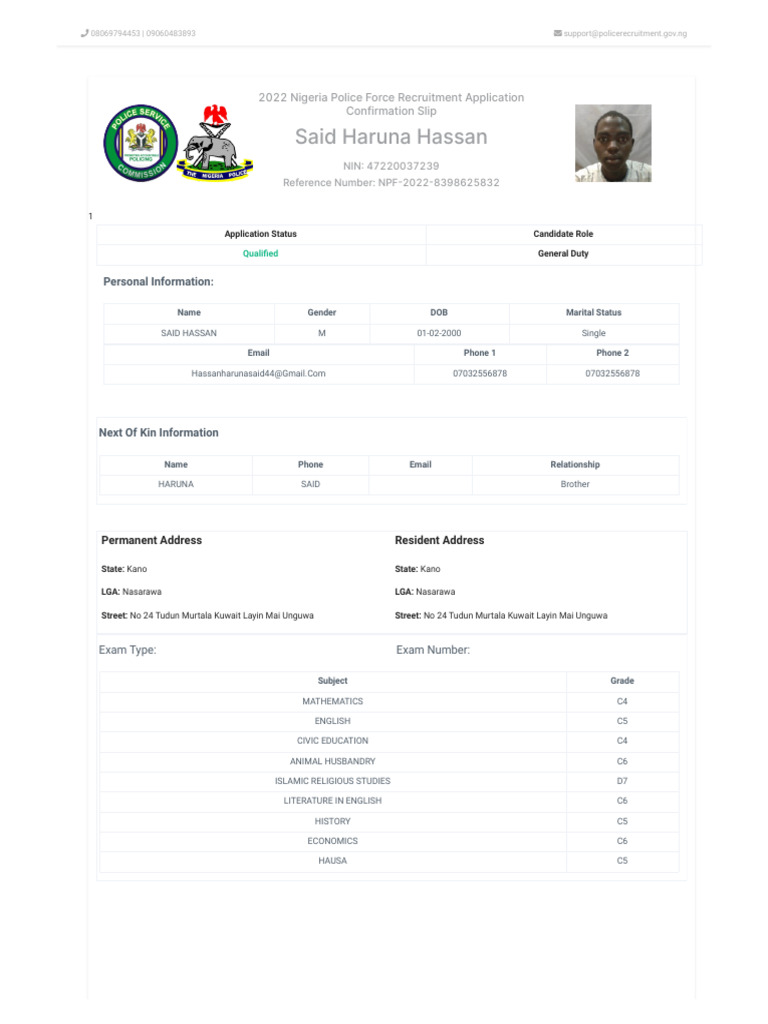This screenshot has width=768, height=1024.
Task: Click Resident Address LGA: Nasarawa
Action: coord(425,592)
